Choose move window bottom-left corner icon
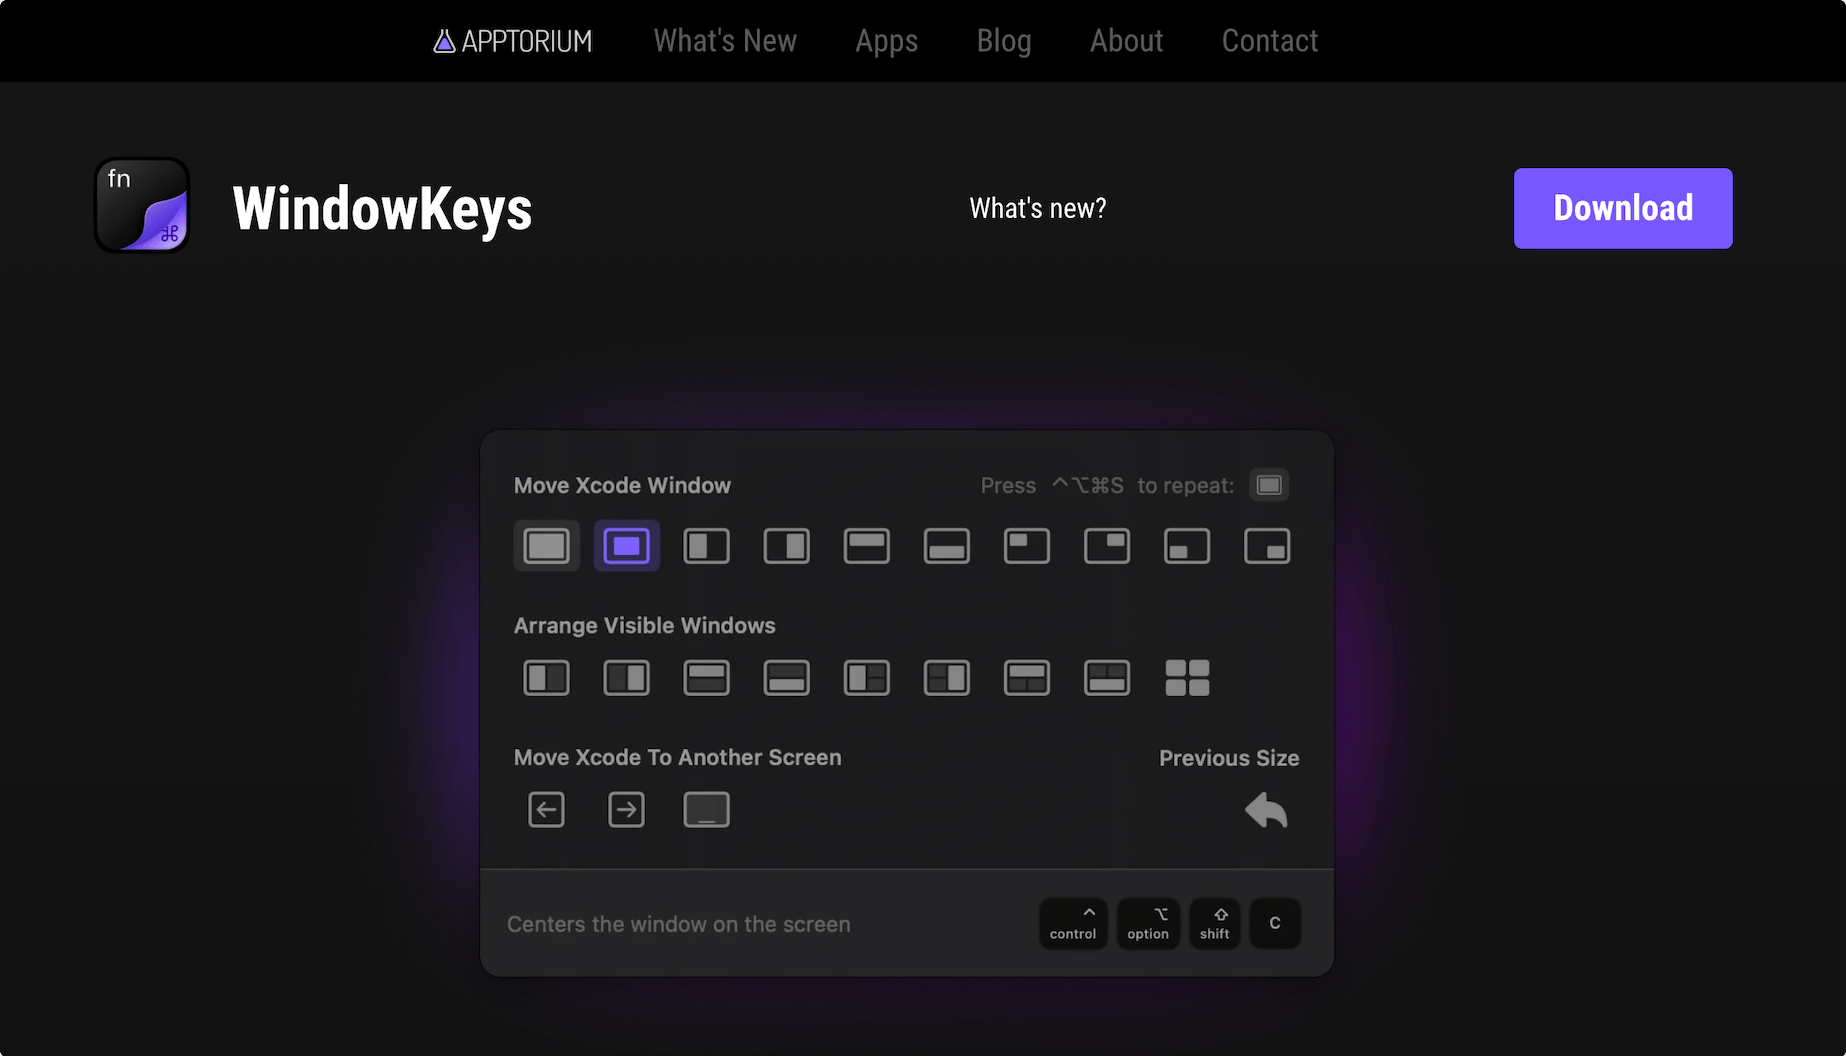1846x1056 pixels. click(1187, 546)
